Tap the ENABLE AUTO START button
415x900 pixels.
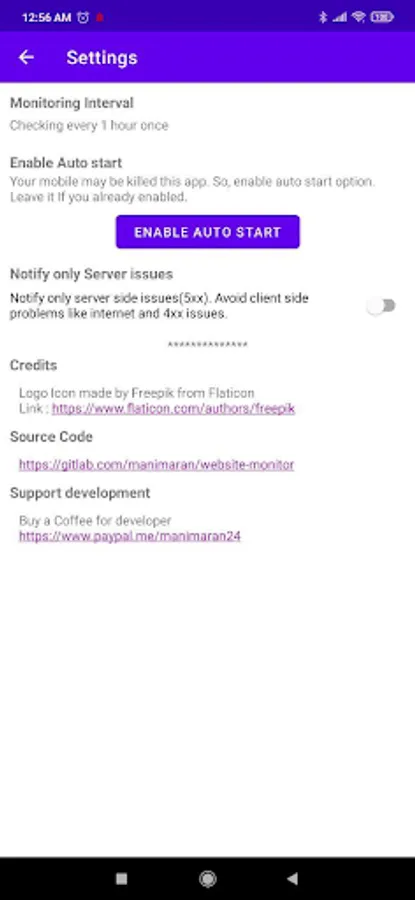(207, 232)
